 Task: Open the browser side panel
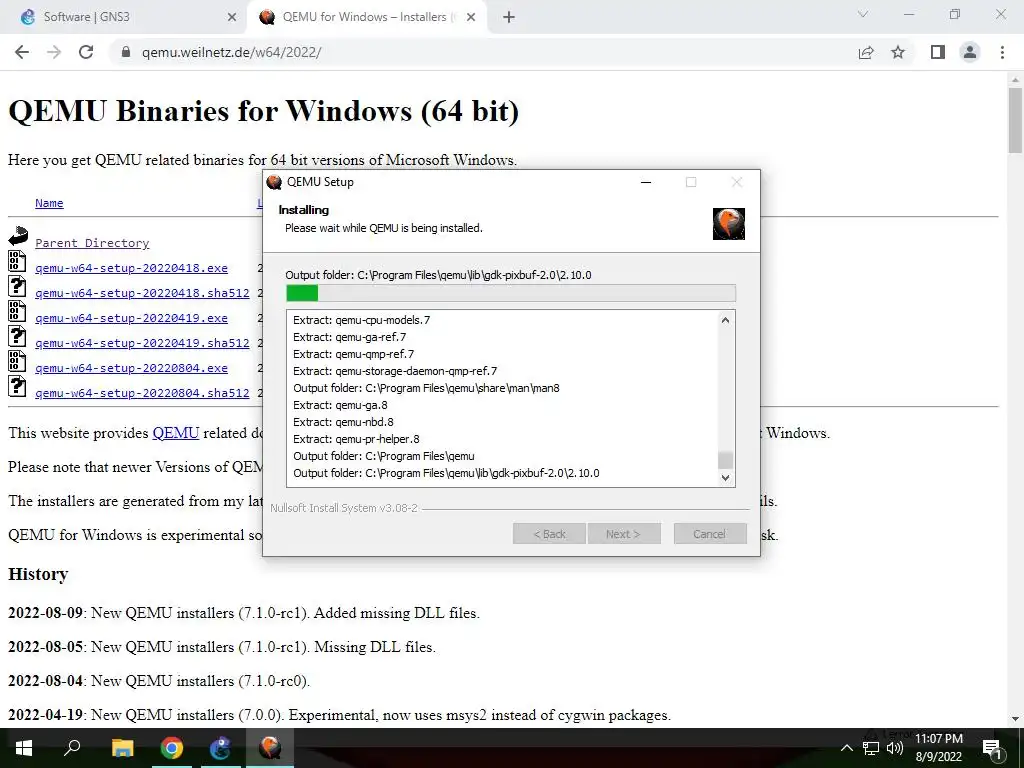[938, 52]
